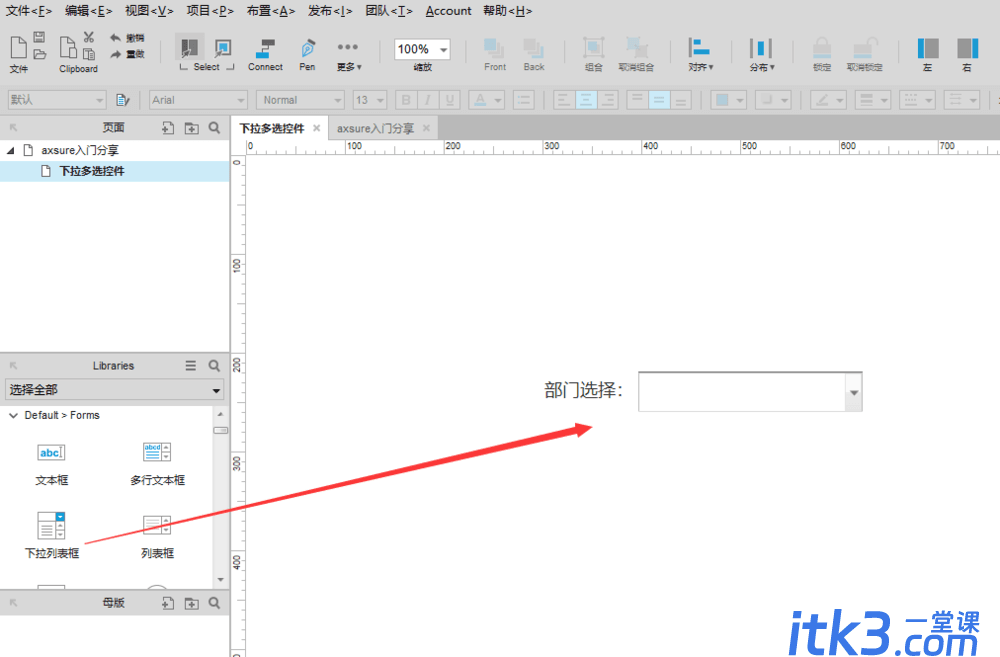Select the contained selection mode tool
The height and width of the screenshot is (657, 1000).
pos(223,47)
